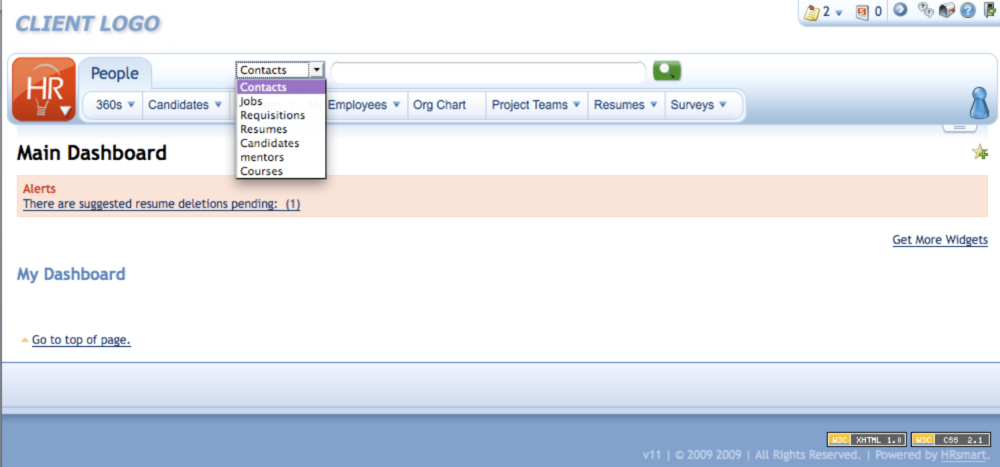Click the sticky notes icon
The image size is (1000, 467).
click(x=811, y=12)
